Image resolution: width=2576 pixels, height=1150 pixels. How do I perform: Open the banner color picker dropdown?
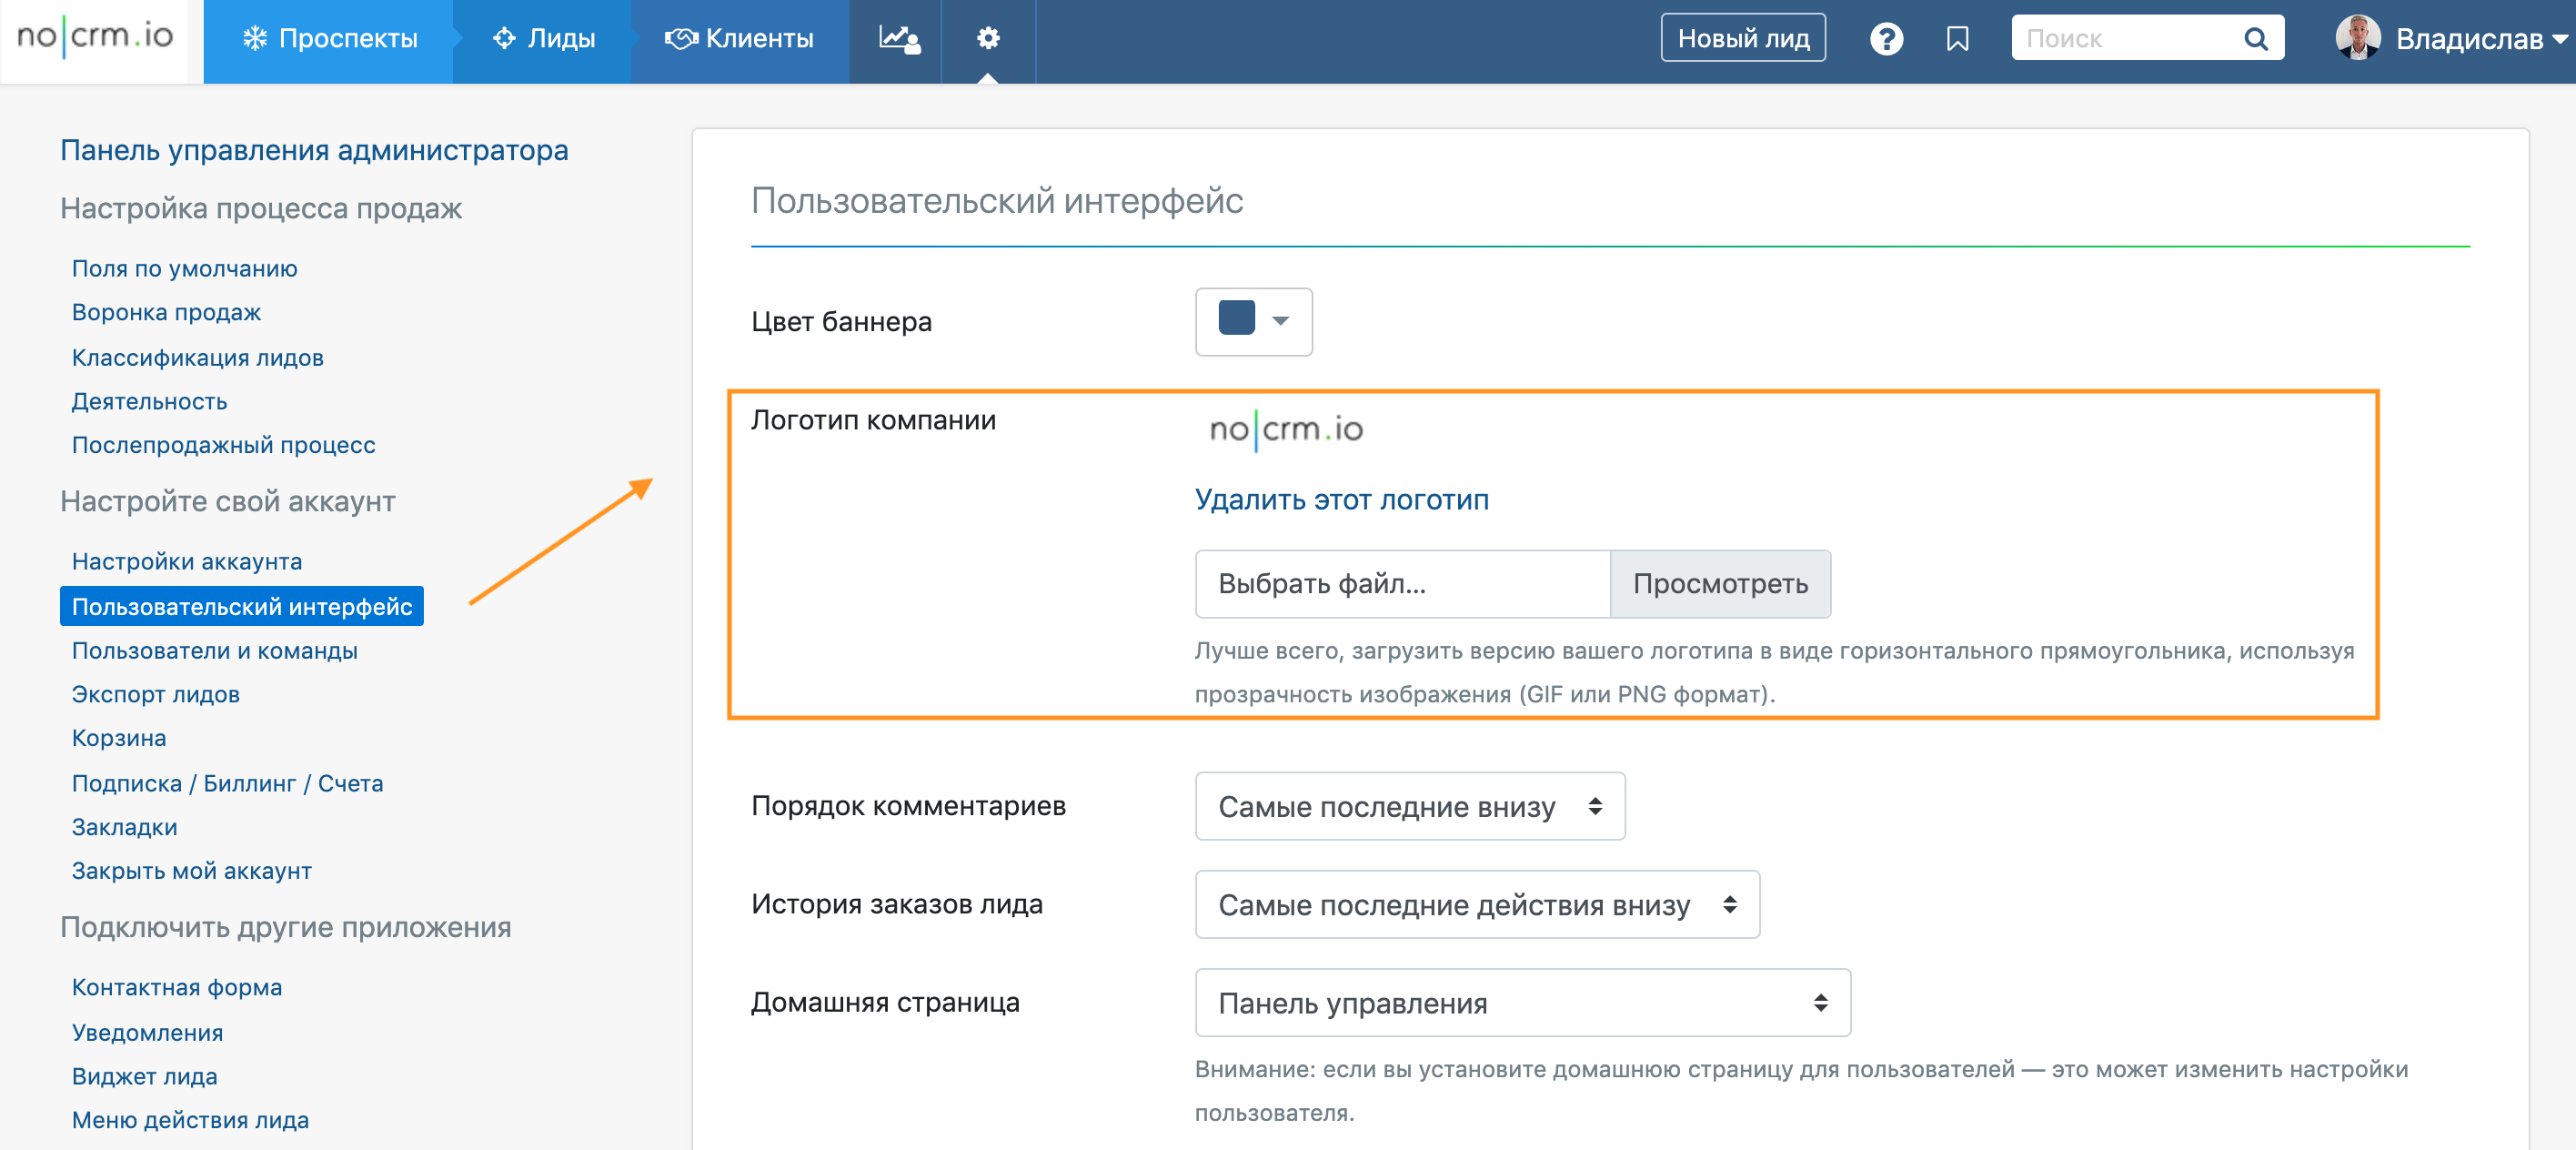click(1253, 321)
